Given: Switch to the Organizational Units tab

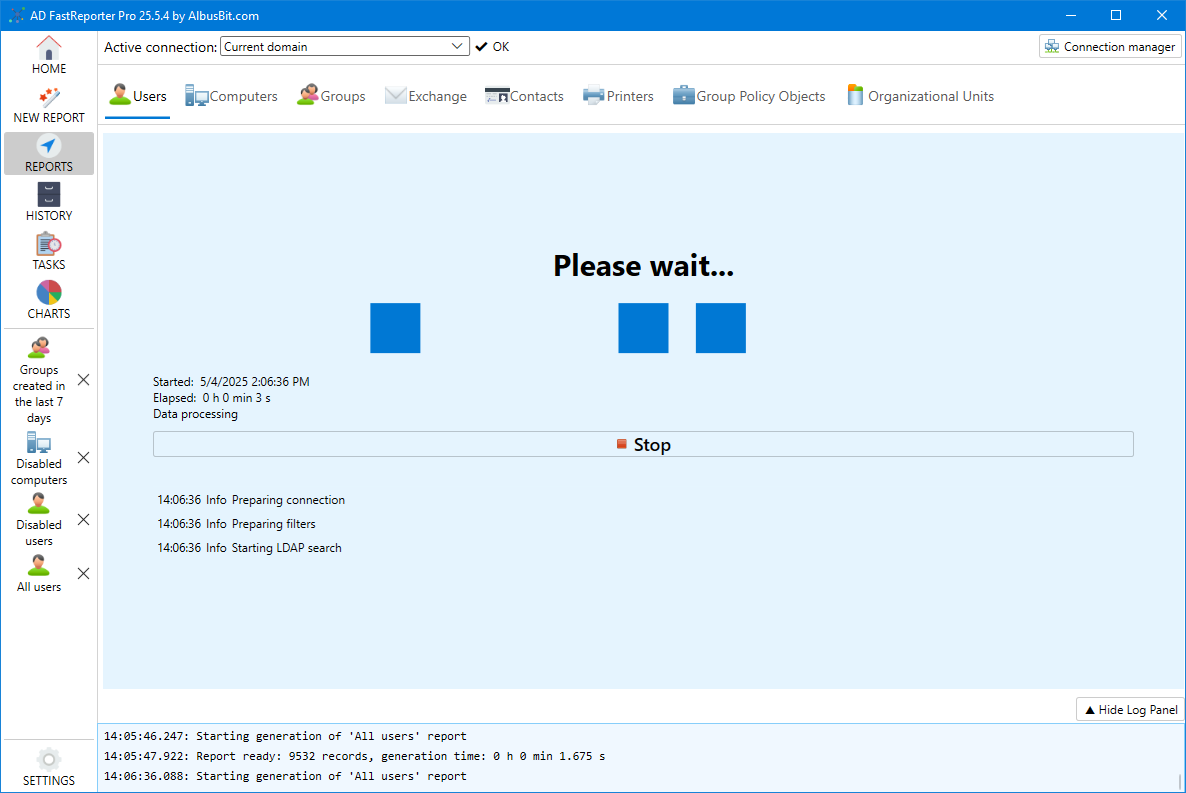Looking at the screenshot, I should tap(921, 96).
